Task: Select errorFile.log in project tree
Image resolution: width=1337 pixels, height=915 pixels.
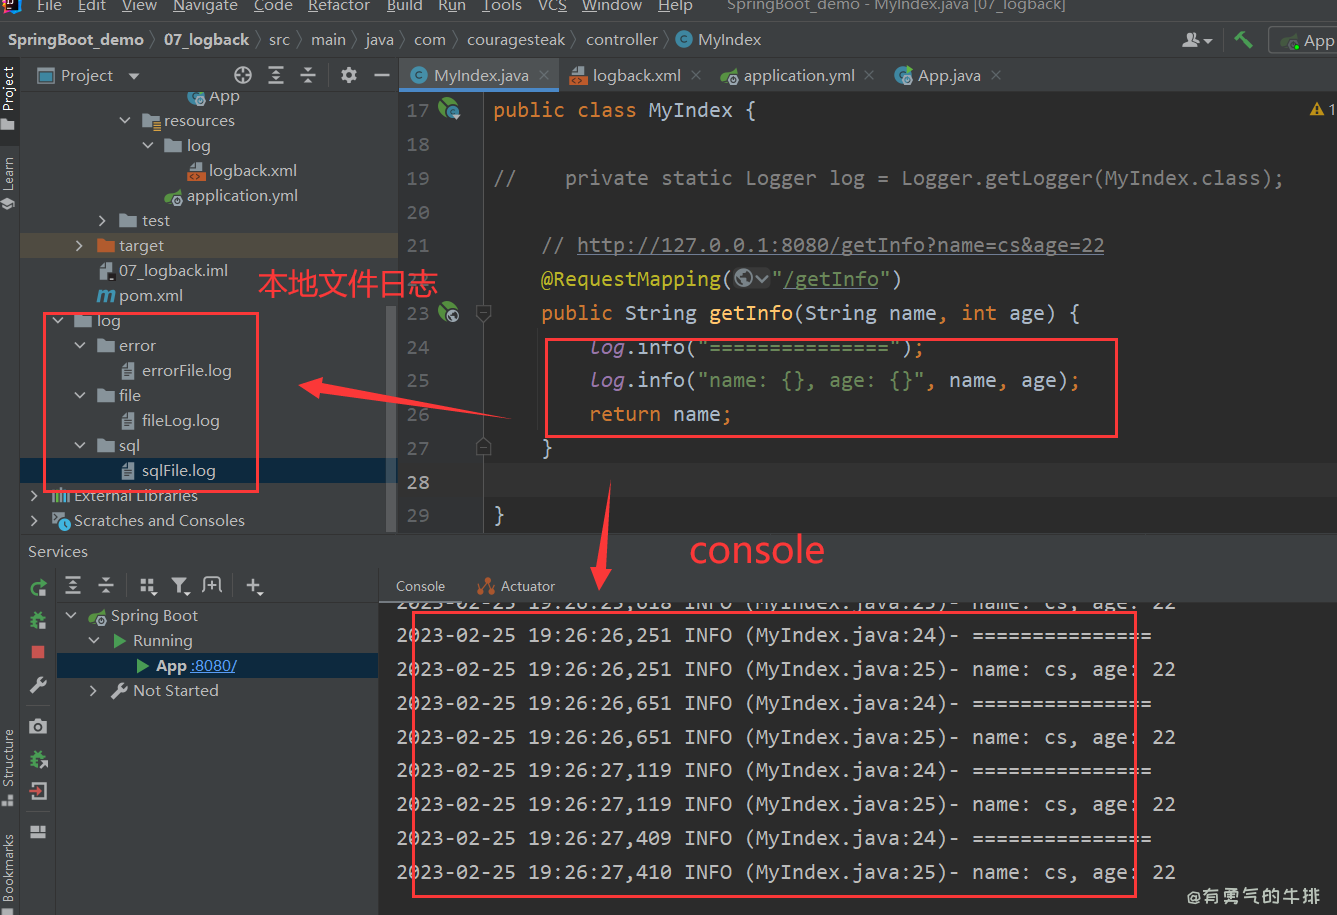Action: [x=186, y=371]
